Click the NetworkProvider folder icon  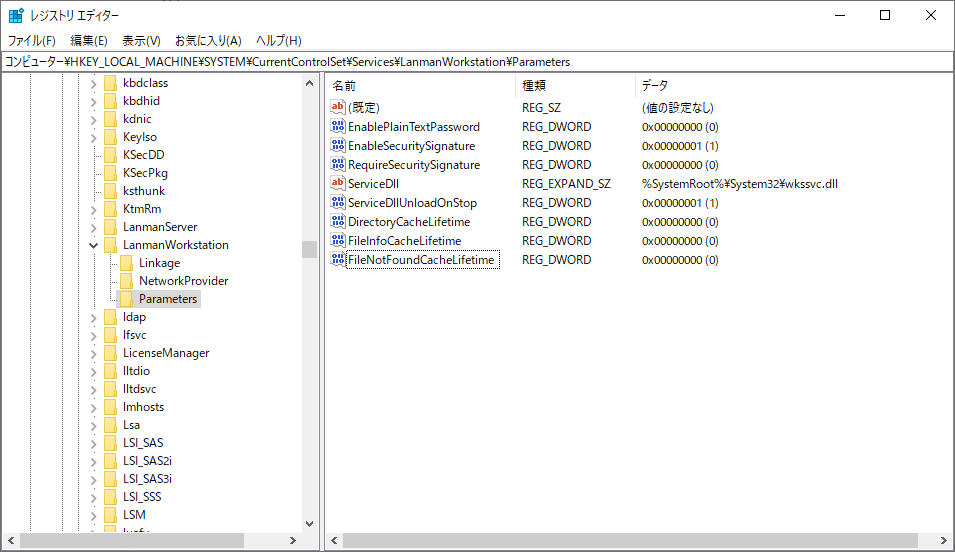(126, 281)
